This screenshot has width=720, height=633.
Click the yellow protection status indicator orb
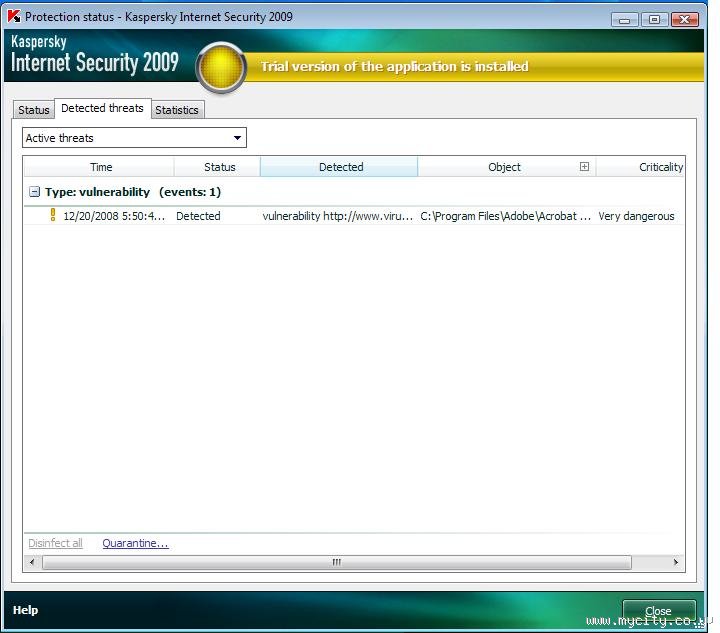221,67
